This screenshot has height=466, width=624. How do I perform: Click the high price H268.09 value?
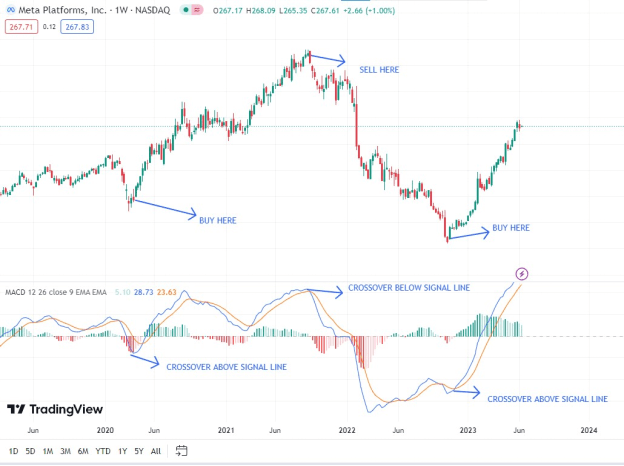point(261,11)
